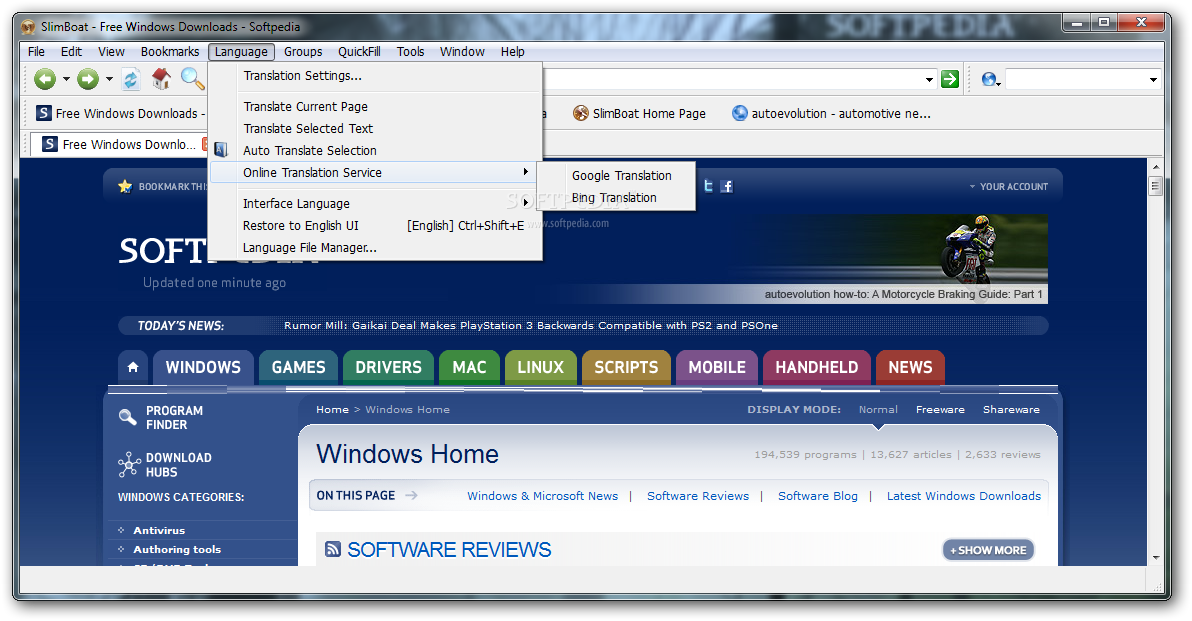This screenshot has height=621, width=1192.
Task: Switch to the SCRIPTS tab
Action: point(626,367)
